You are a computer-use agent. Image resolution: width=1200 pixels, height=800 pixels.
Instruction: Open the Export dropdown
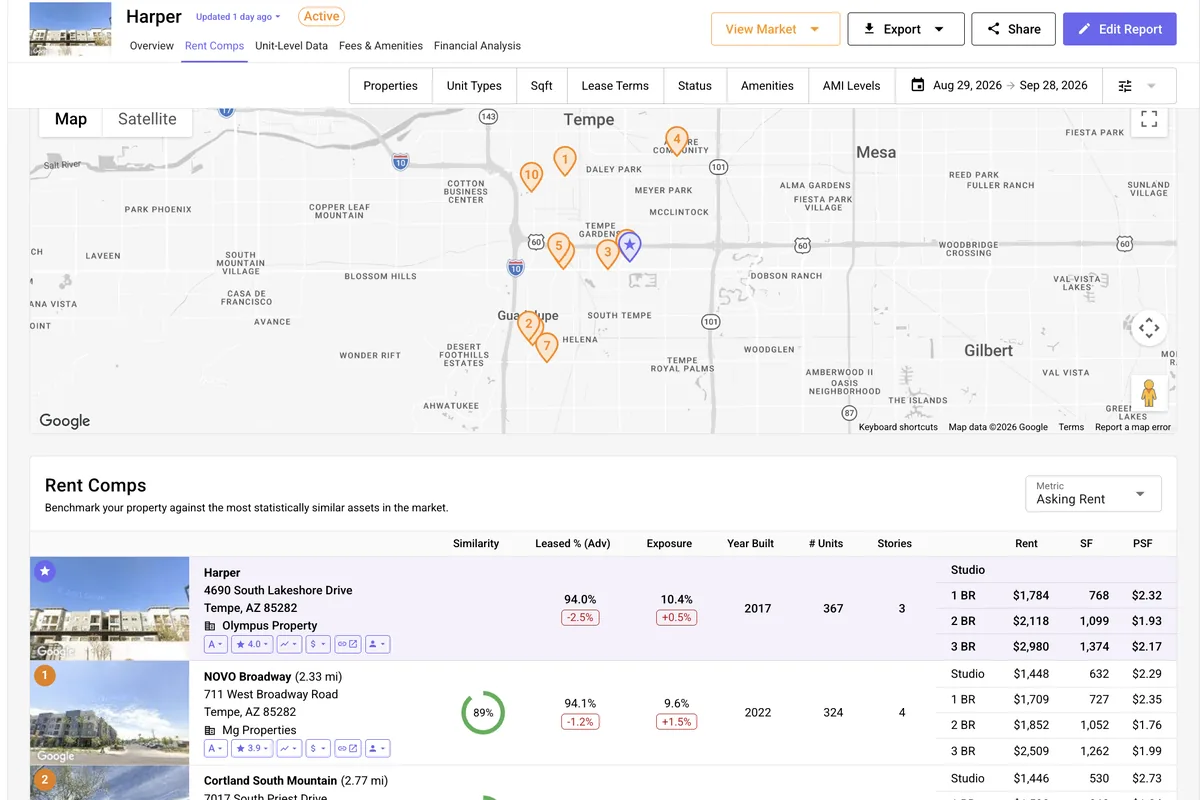coord(906,29)
